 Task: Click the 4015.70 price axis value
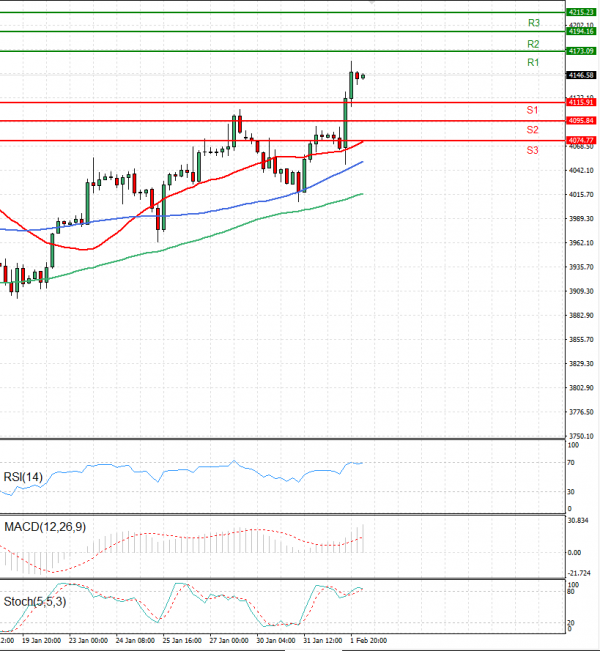point(581,194)
